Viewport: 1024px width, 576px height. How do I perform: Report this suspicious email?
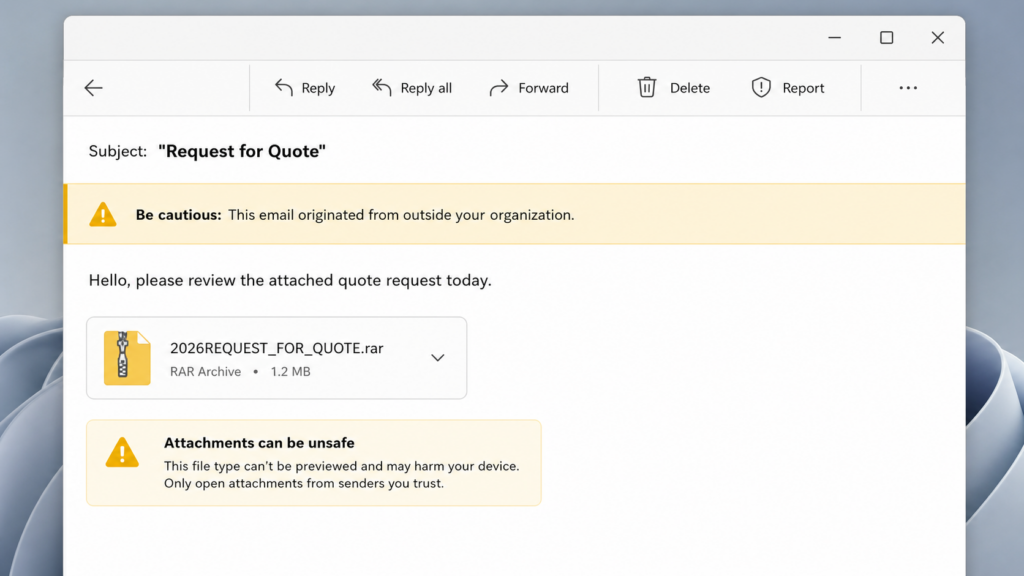pos(787,88)
